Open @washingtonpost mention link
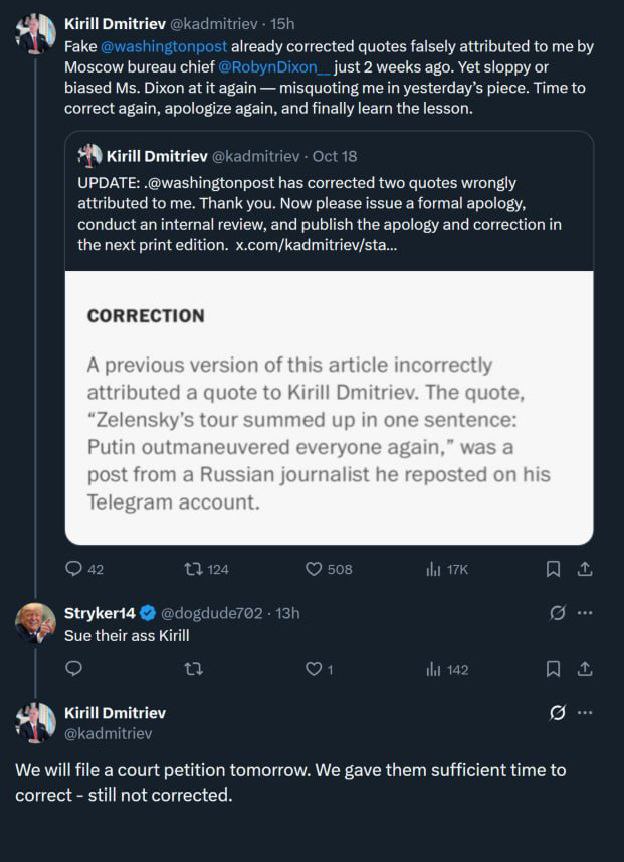 pos(164,46)
